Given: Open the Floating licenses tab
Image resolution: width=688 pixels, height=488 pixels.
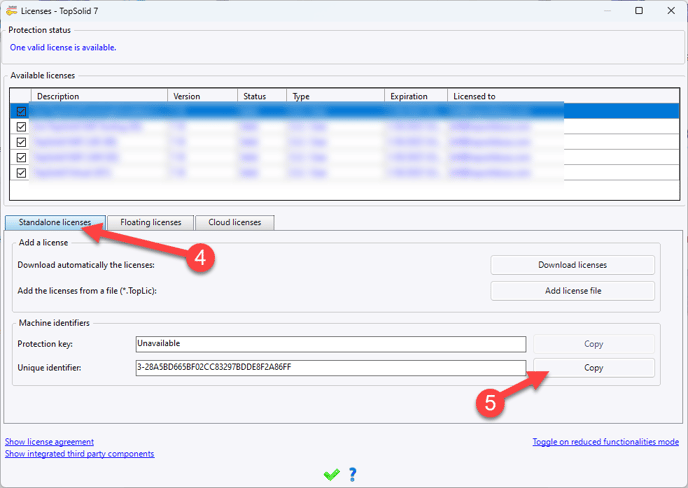Looking at the screenshot, I should pyautogui.click(x=150, y=222).
